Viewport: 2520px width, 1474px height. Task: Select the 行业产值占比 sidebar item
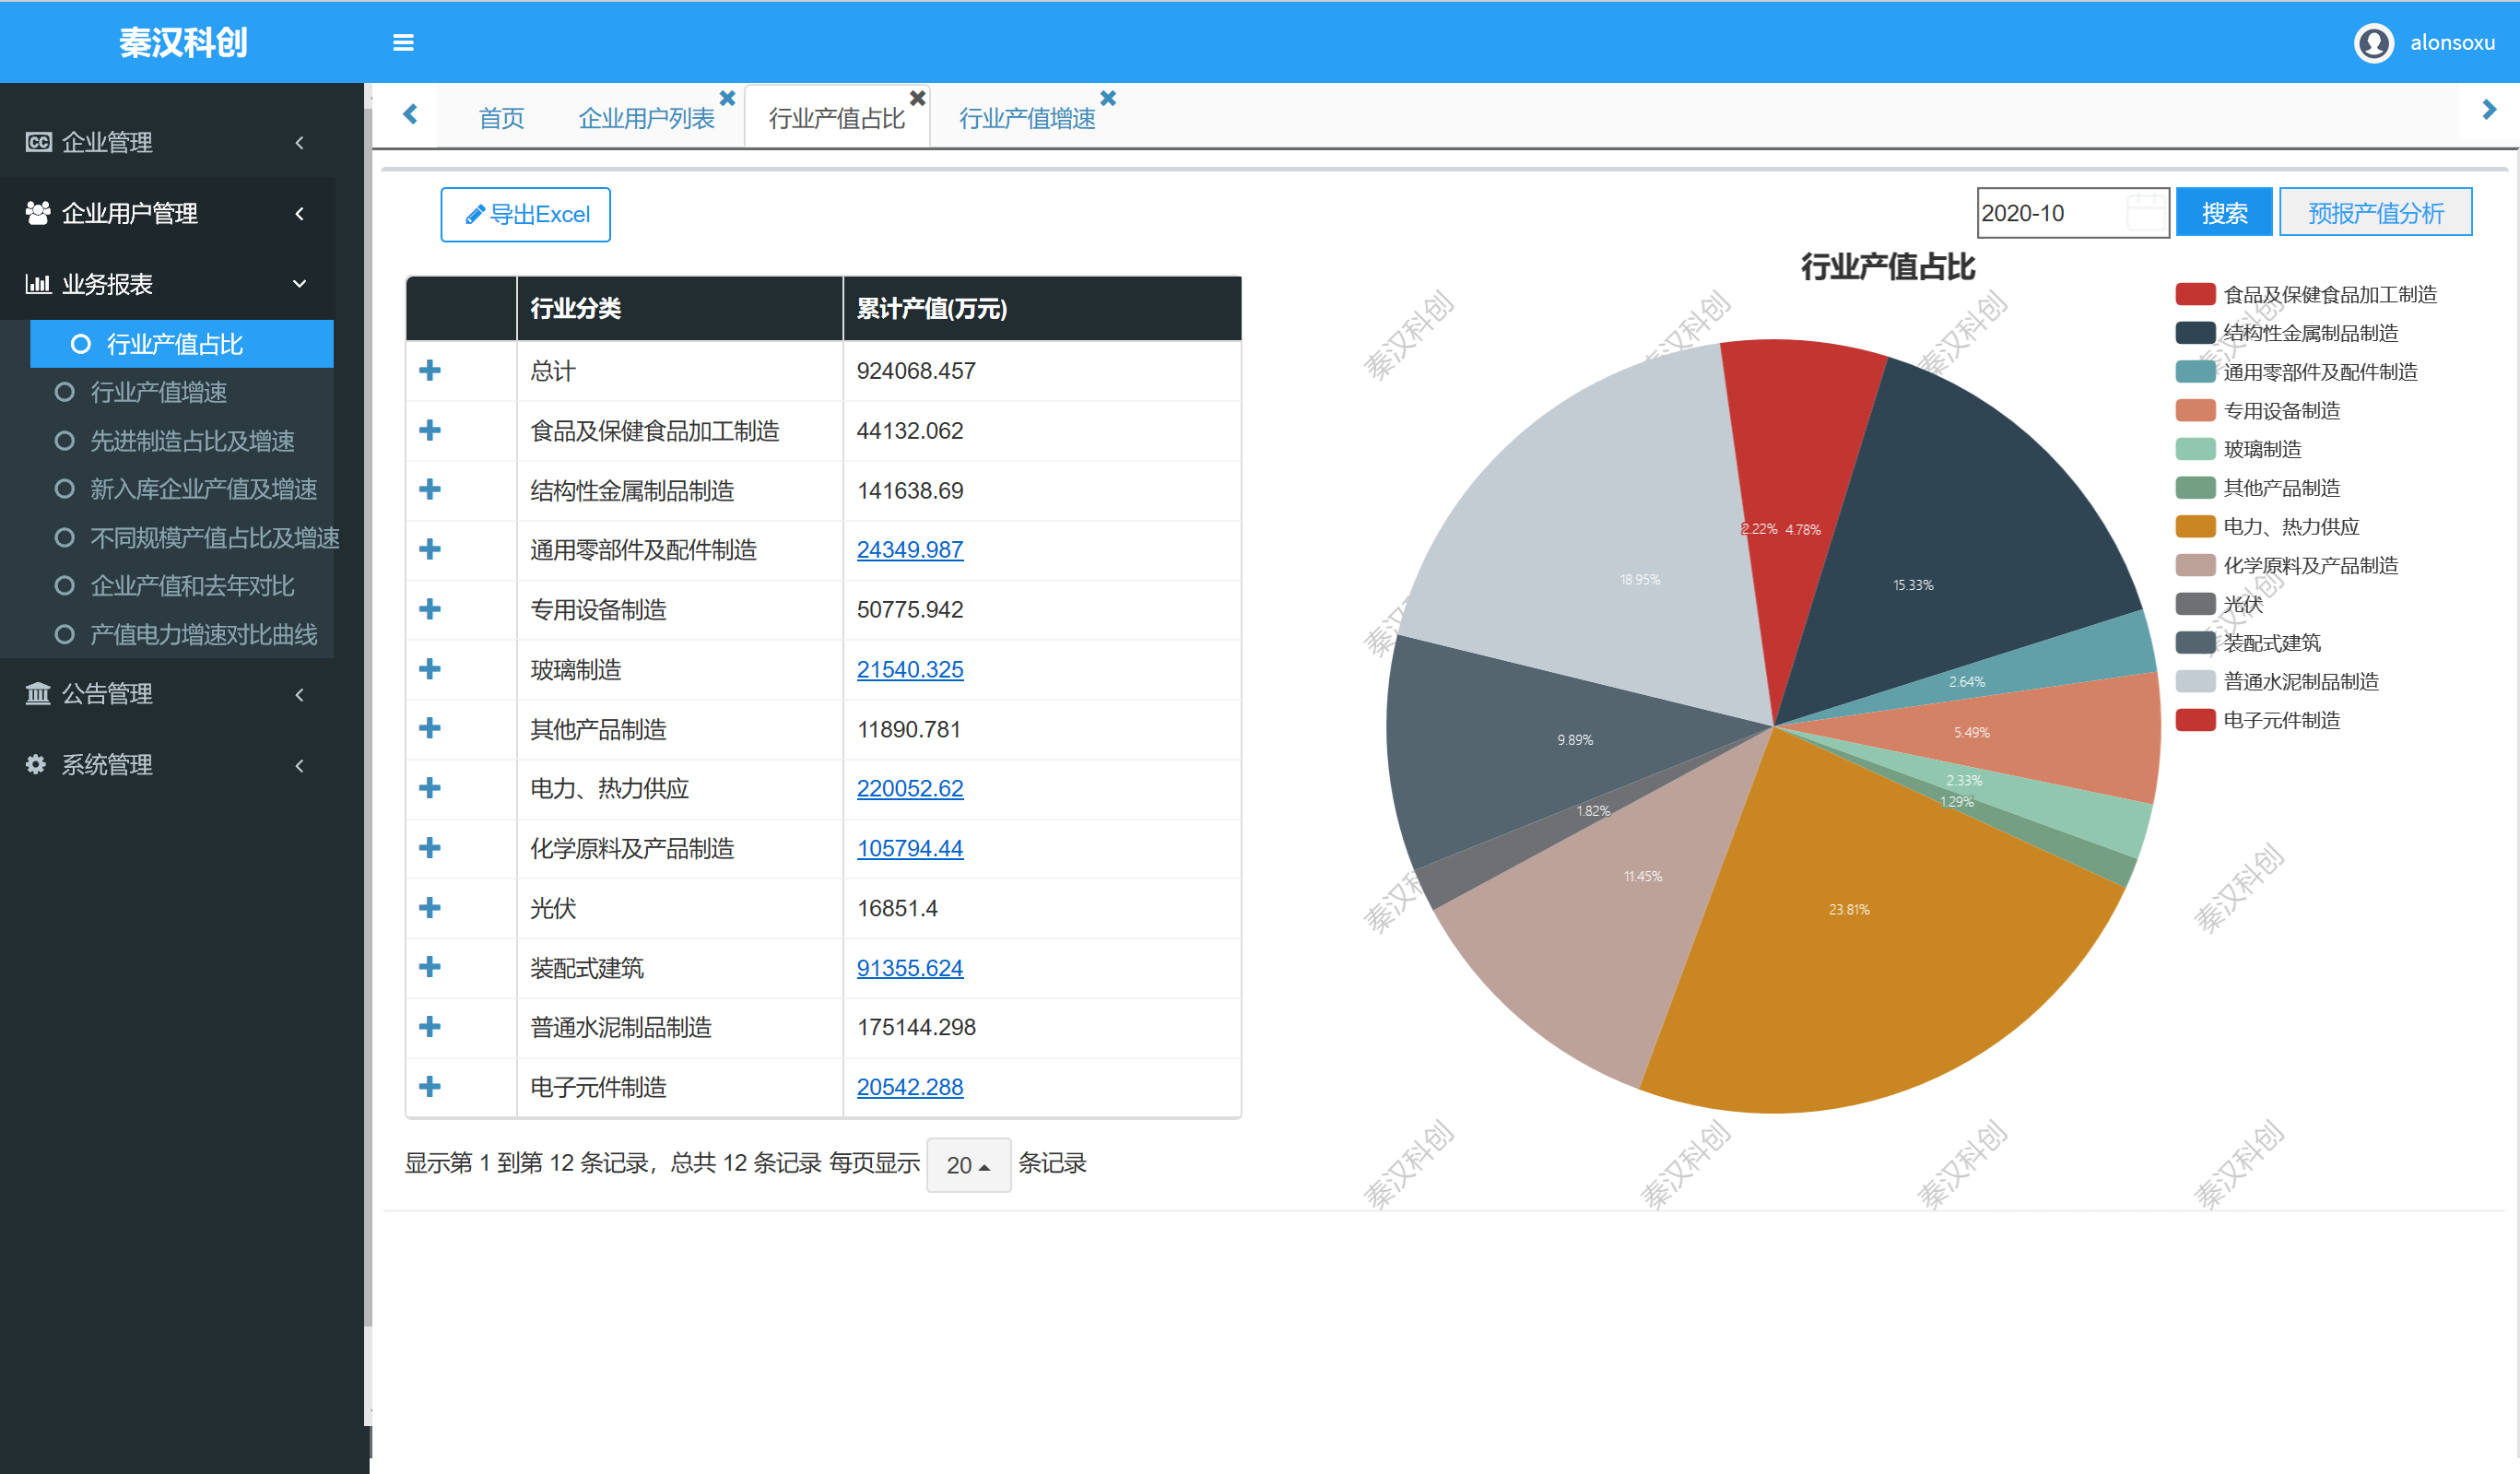point(182,344)
